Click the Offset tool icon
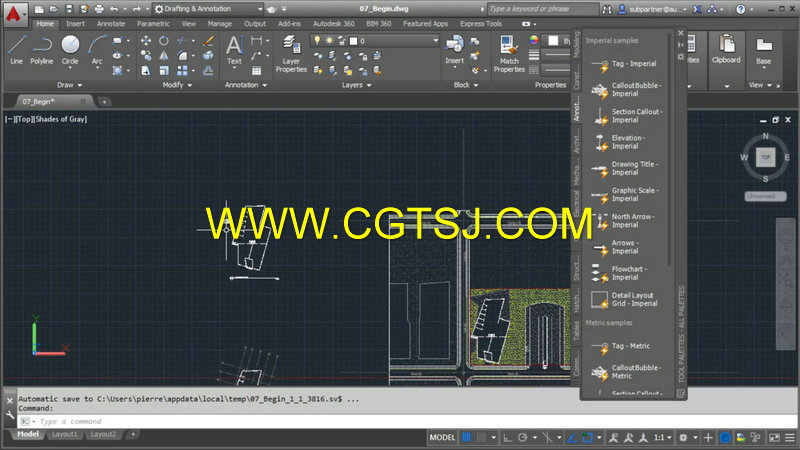 208,70
